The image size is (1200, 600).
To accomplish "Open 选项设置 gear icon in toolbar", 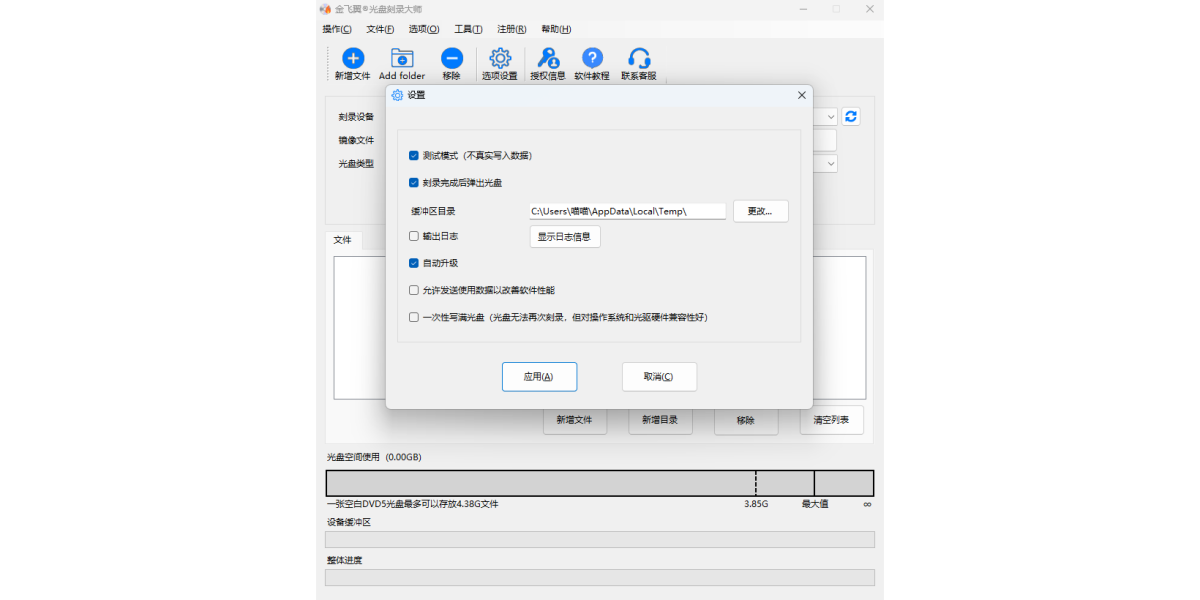I will (500, 59).
